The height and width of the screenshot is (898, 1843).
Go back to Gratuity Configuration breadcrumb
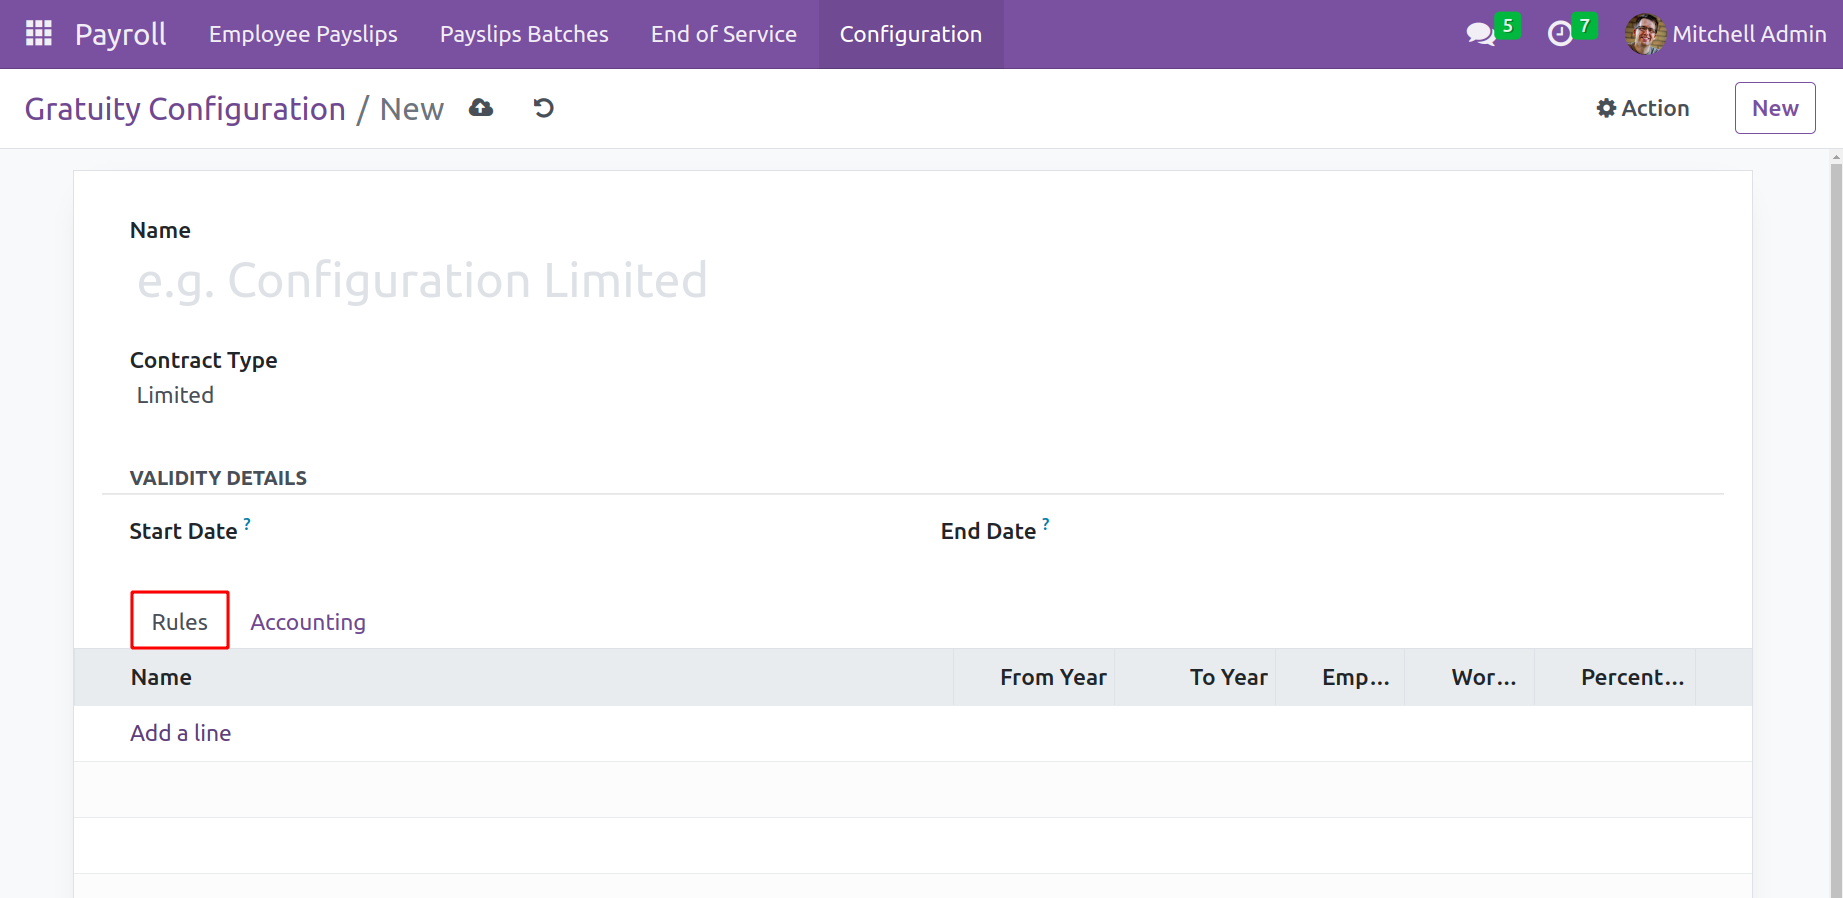point(185,109)
